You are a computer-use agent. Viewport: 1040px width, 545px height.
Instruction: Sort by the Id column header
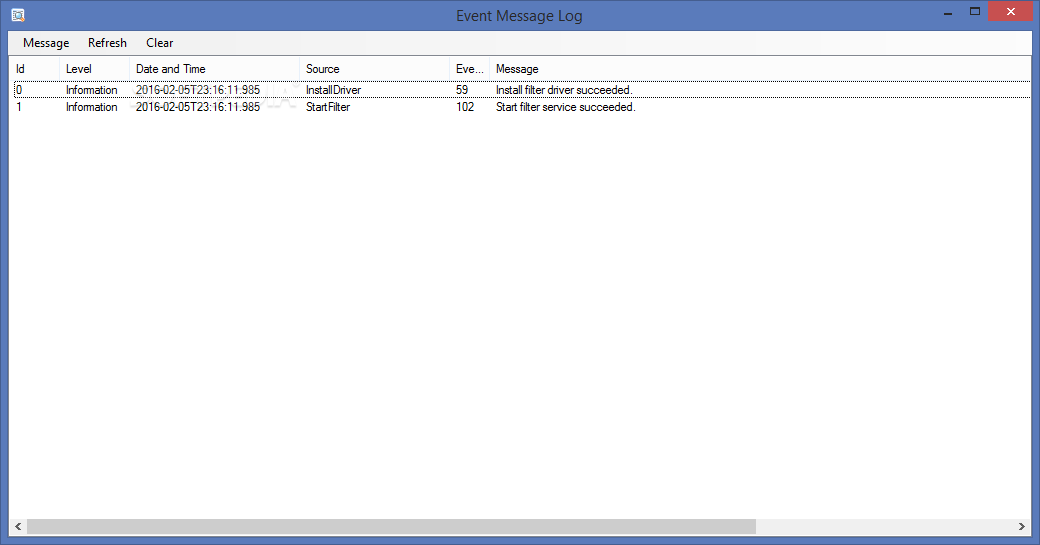[x=34, y=69]
